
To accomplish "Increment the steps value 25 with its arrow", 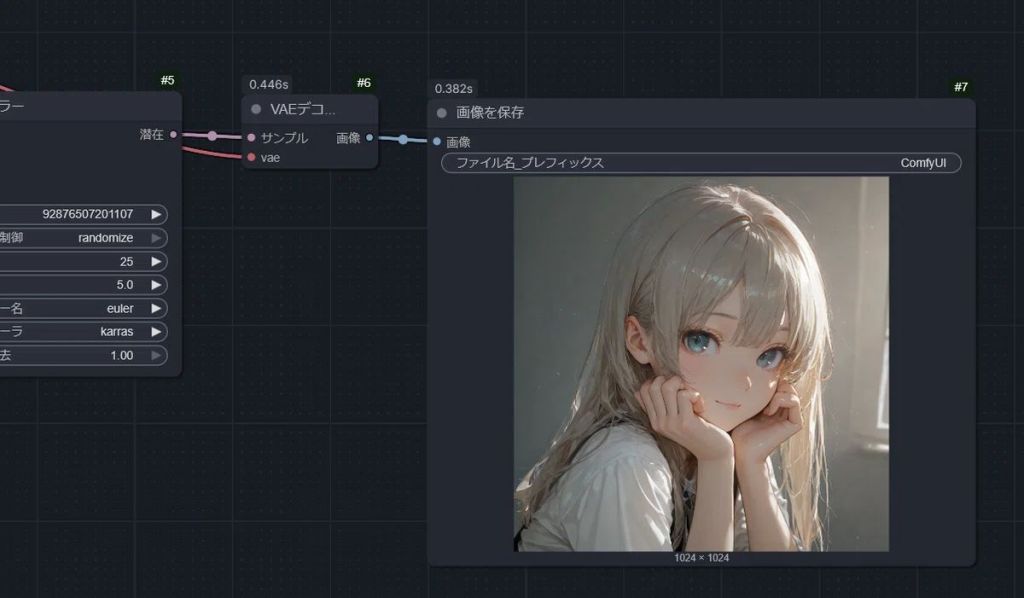I will tap(159, 261).
